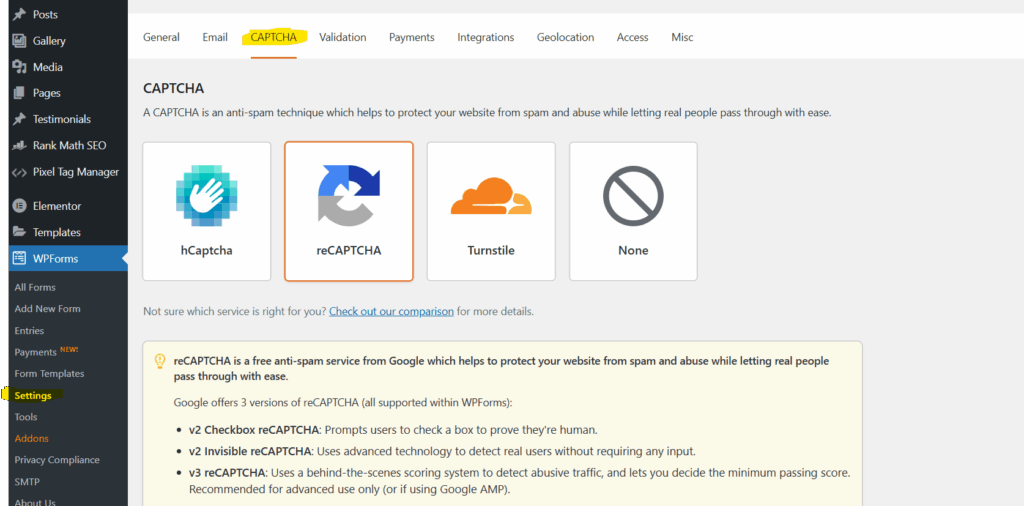Click the Rank Math SEO icon
Image resolution: width=1024 pixels, height=506 pixels.
(x=19, y=145)
